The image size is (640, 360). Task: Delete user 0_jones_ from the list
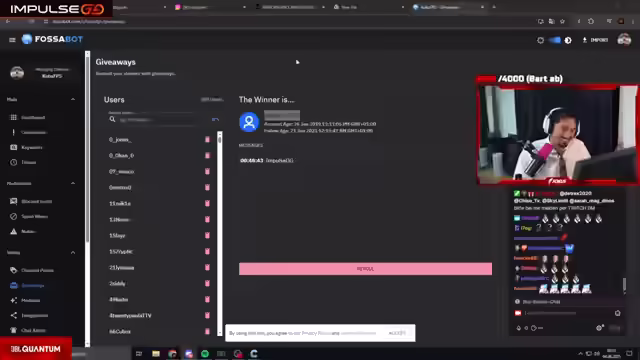(x=207, y=140)
